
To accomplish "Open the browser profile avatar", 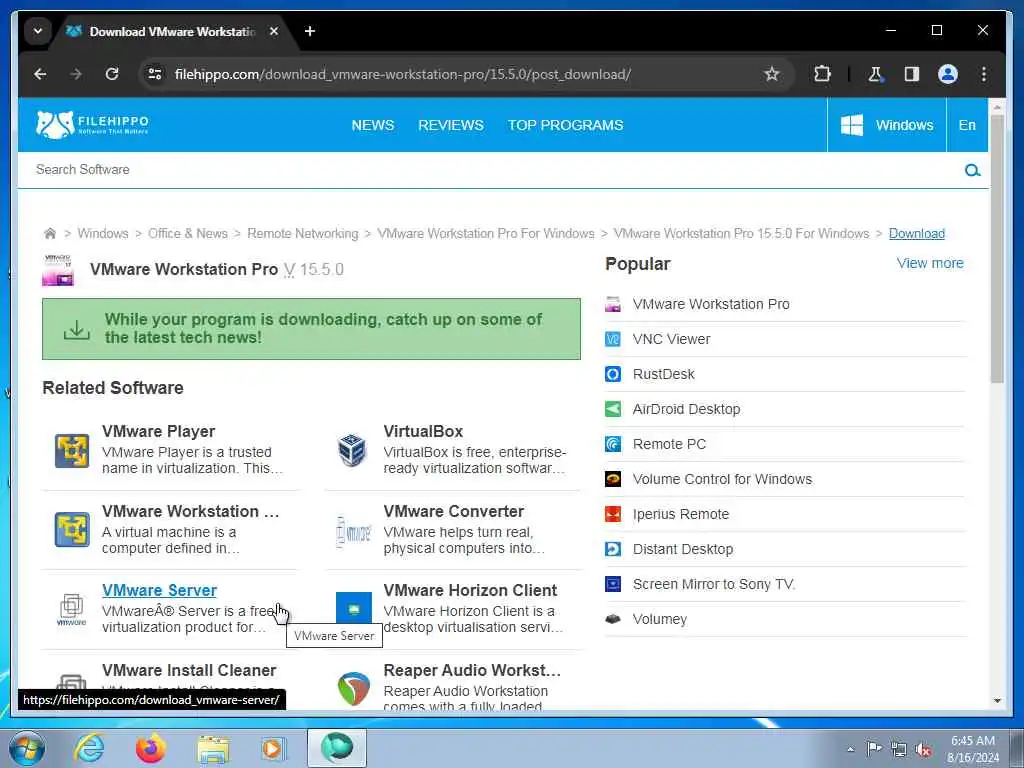I will click(x=948, y=74).
